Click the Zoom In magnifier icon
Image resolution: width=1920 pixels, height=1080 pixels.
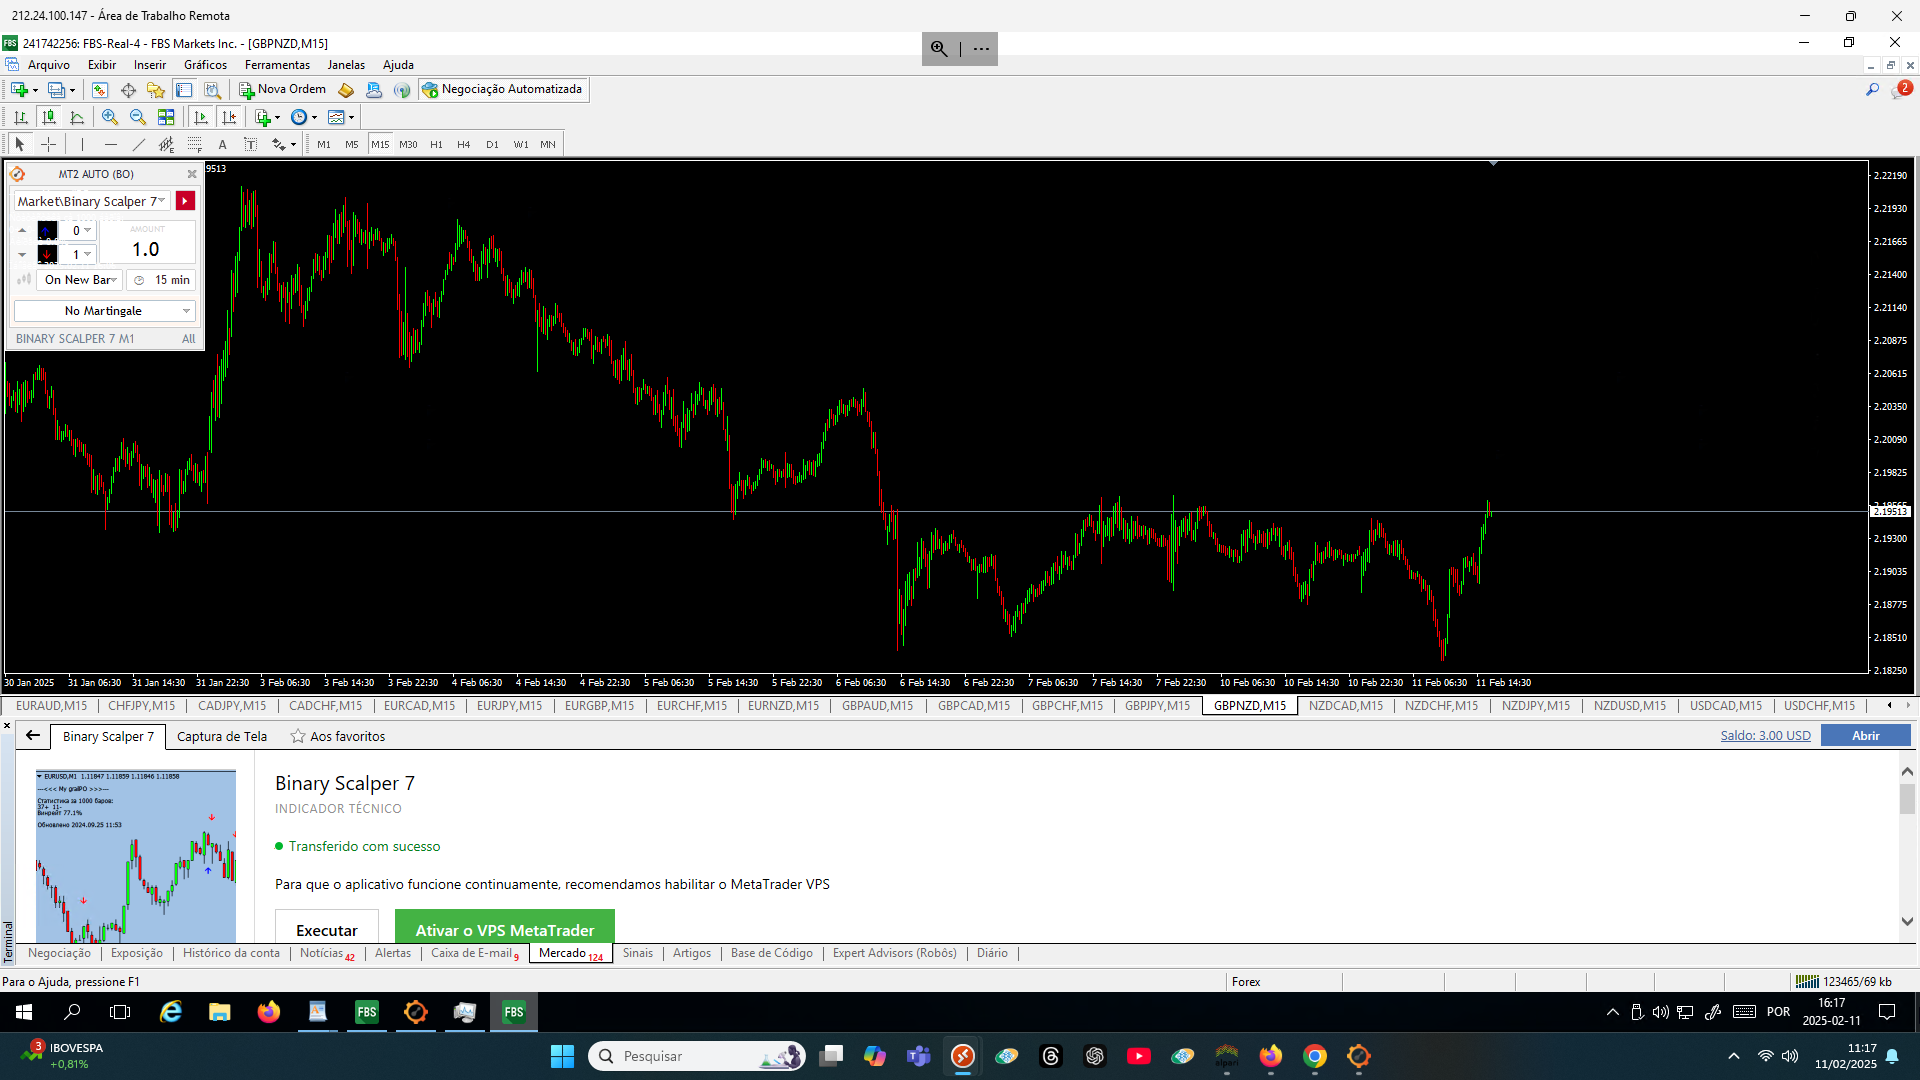(x=110, y=117)
